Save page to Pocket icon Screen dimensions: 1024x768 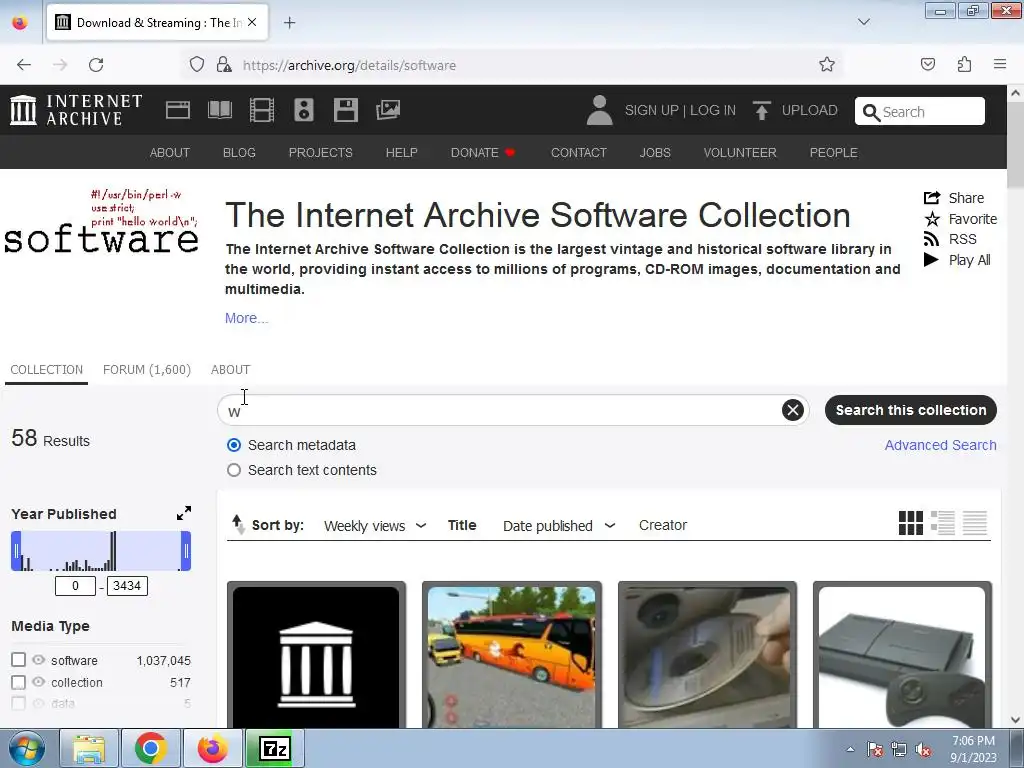[x=928, y=64]
